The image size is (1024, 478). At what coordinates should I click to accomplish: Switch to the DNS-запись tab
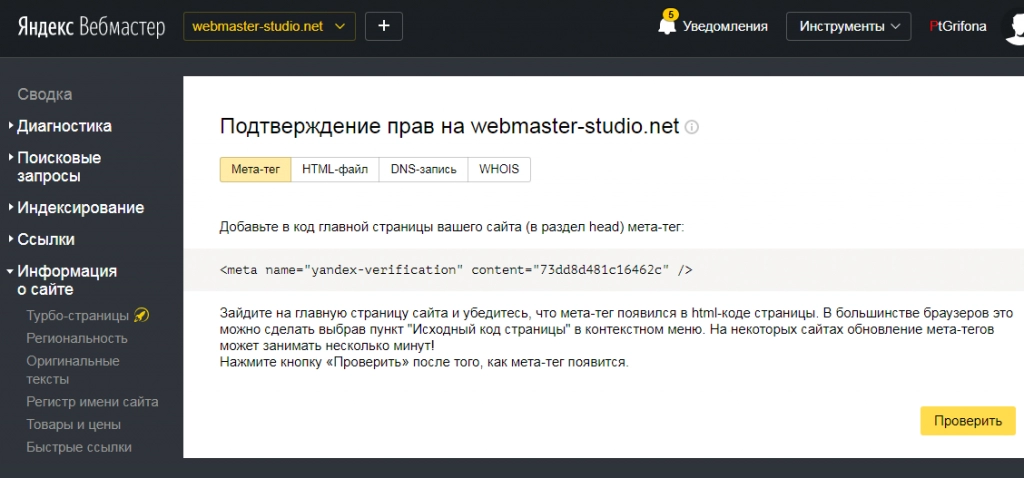pos(423,169)
